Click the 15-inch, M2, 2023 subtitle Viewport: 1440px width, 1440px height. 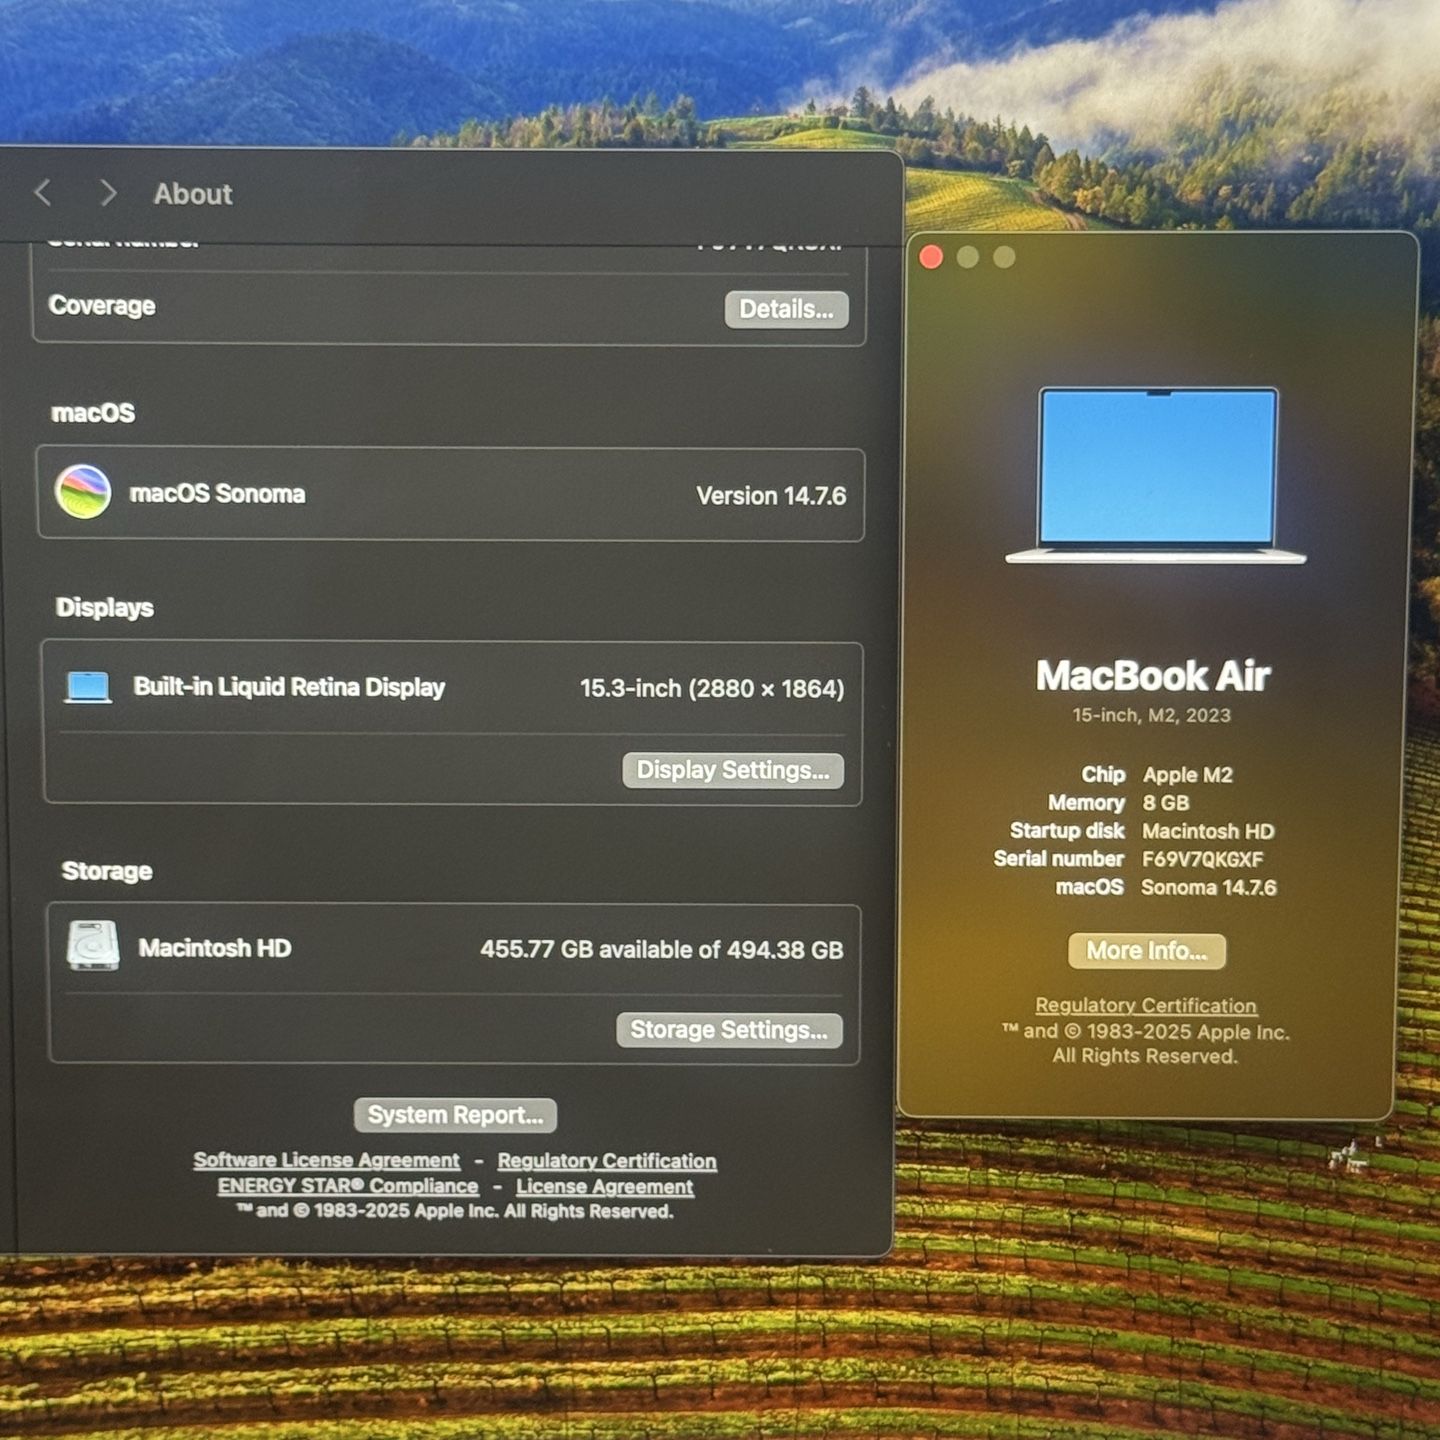pos(1151,715)
